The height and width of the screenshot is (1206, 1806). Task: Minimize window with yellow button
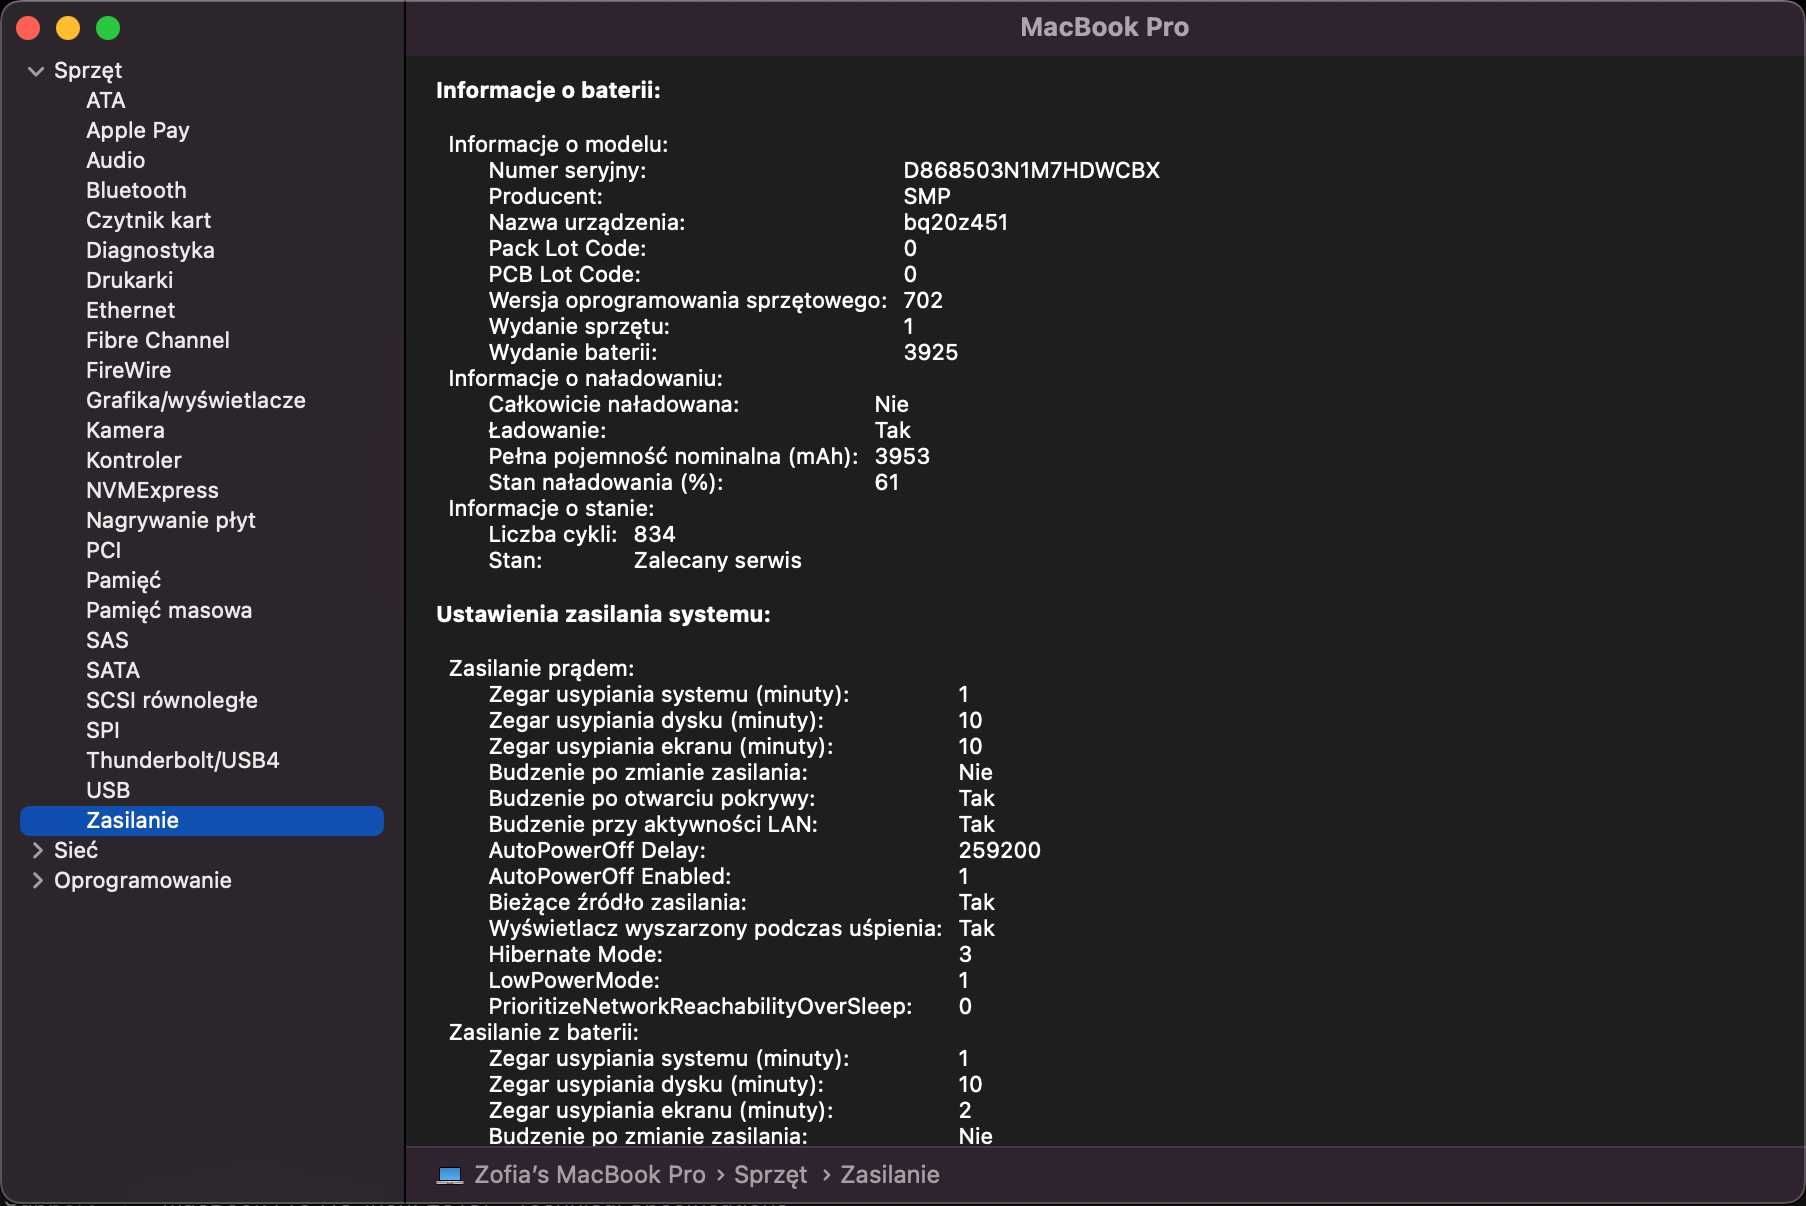[68, 29]
